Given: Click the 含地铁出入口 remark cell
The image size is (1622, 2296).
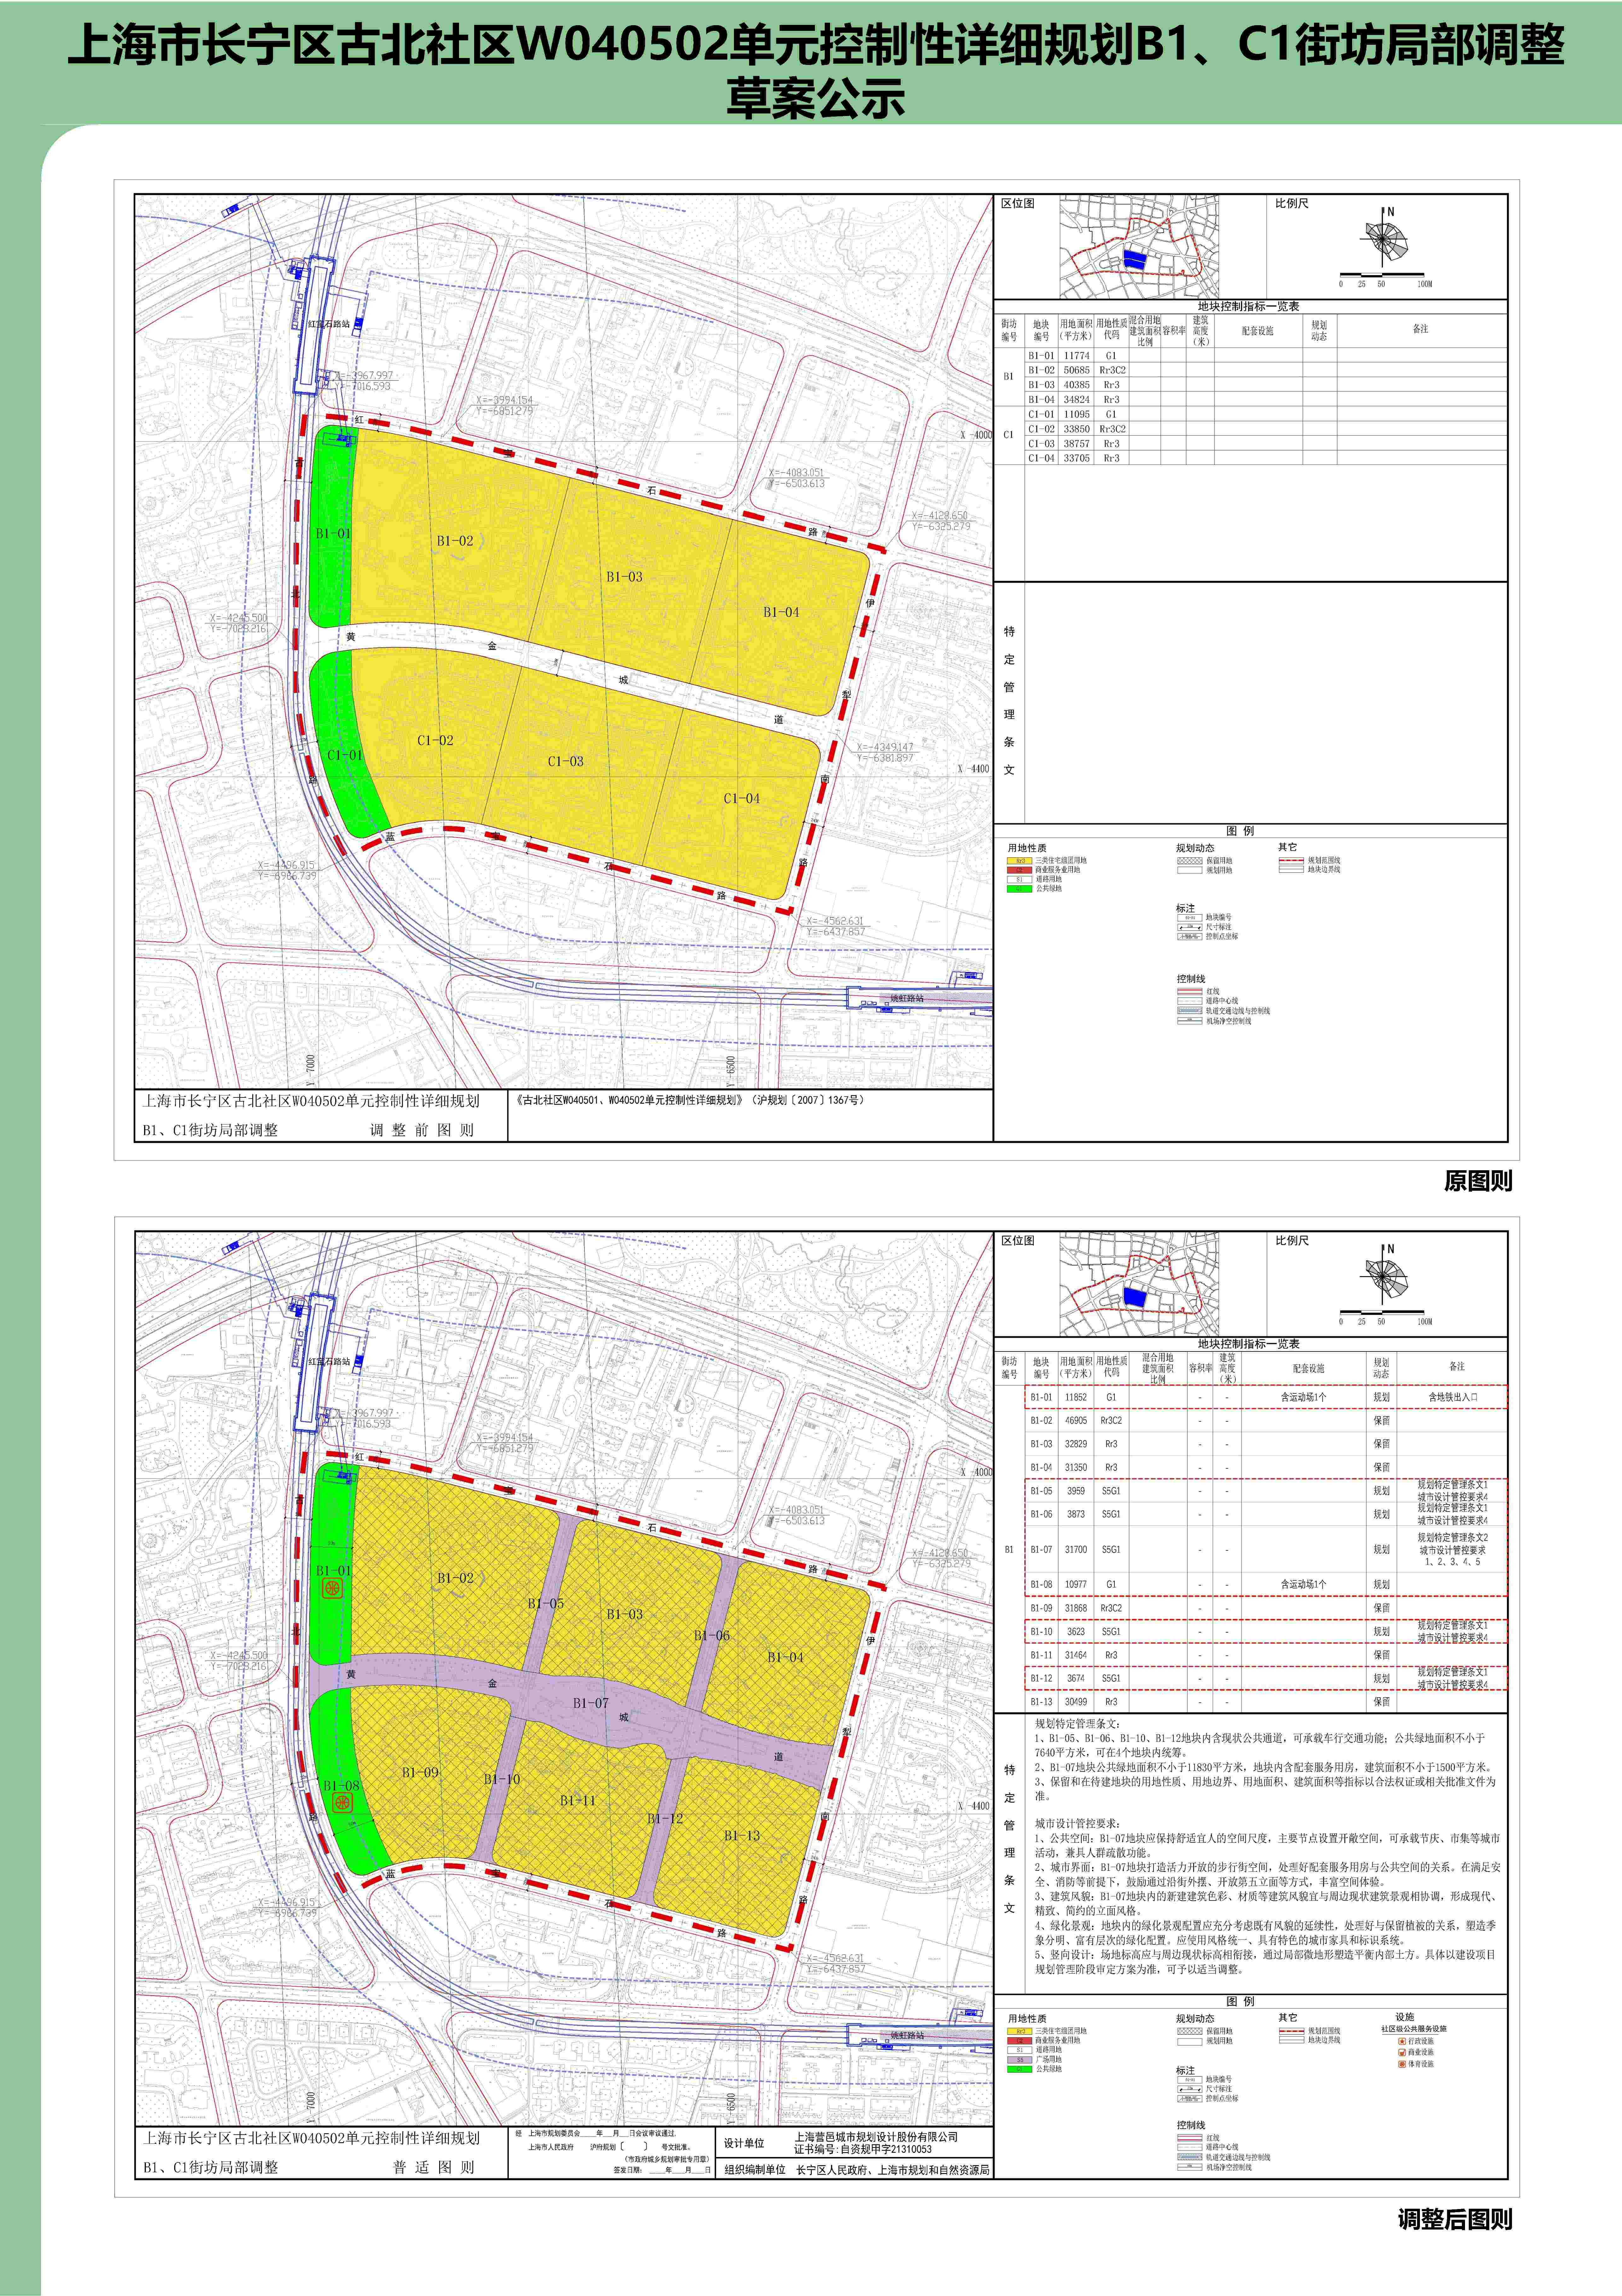Looking at the screenshot, I should [1453, 1397].
